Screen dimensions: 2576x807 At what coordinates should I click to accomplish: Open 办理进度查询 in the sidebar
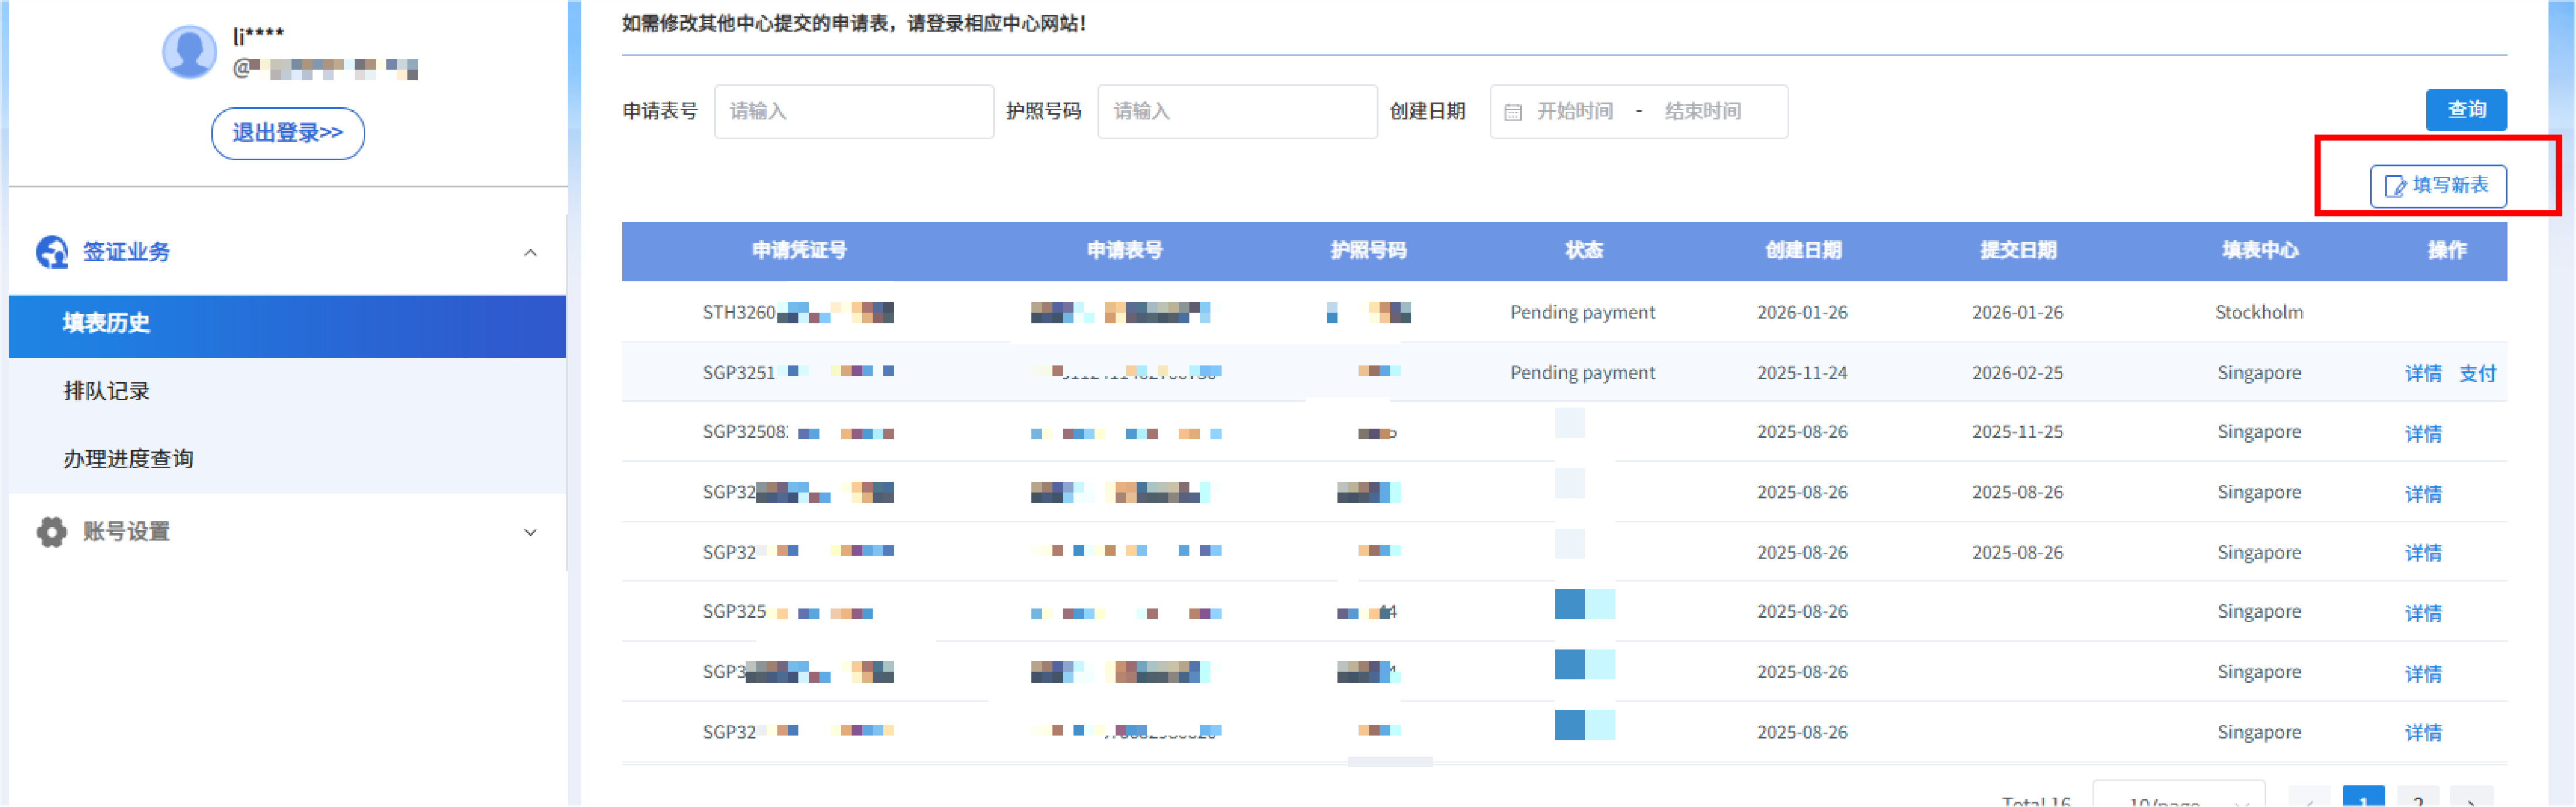coord(128,459)
